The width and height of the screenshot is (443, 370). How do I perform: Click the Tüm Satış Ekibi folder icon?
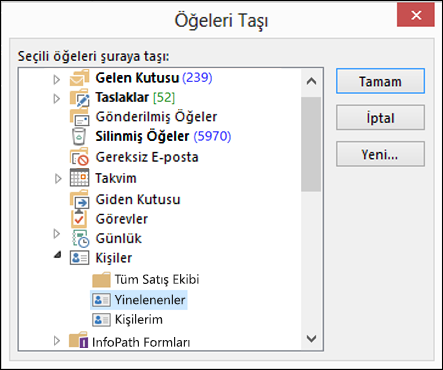[x=101, y=280]
